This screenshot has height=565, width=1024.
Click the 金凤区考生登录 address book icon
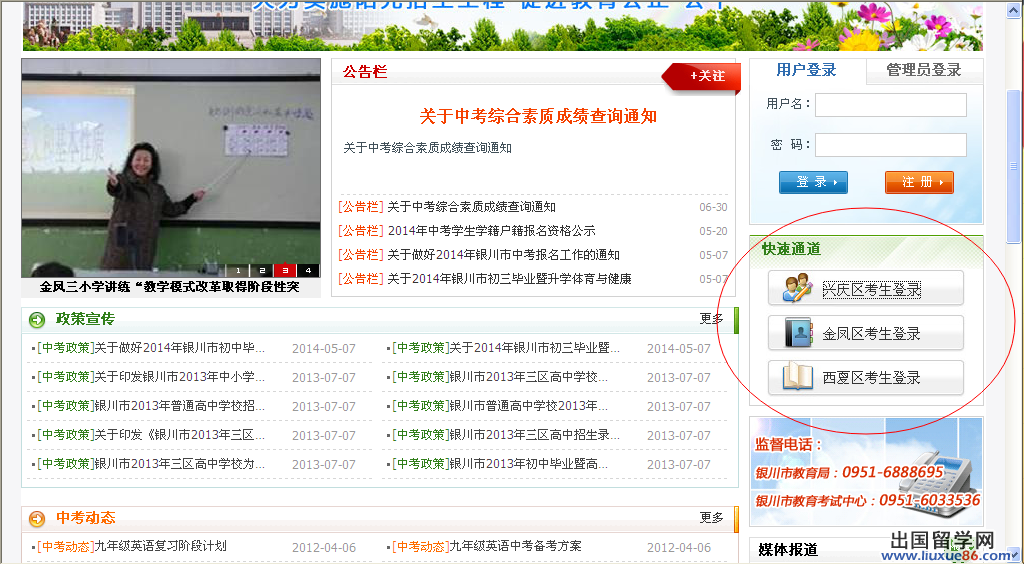click(797, 333)
